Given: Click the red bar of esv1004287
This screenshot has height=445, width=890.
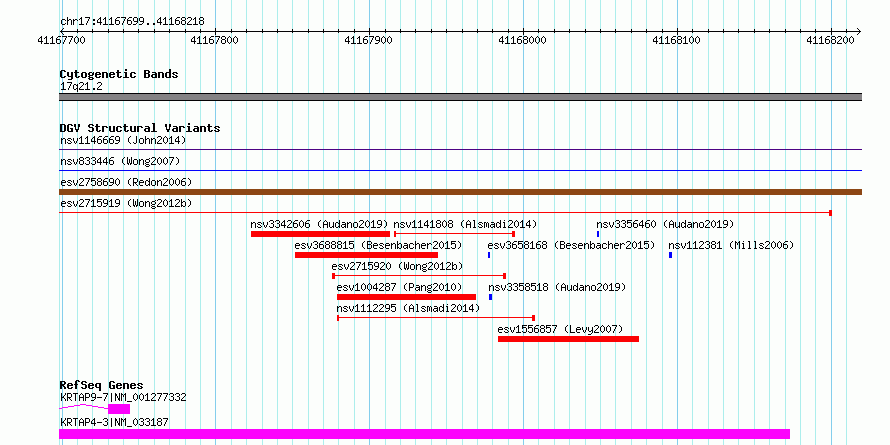Looking at the screenshot, I should pyautogui.click(x=406, y=297).
